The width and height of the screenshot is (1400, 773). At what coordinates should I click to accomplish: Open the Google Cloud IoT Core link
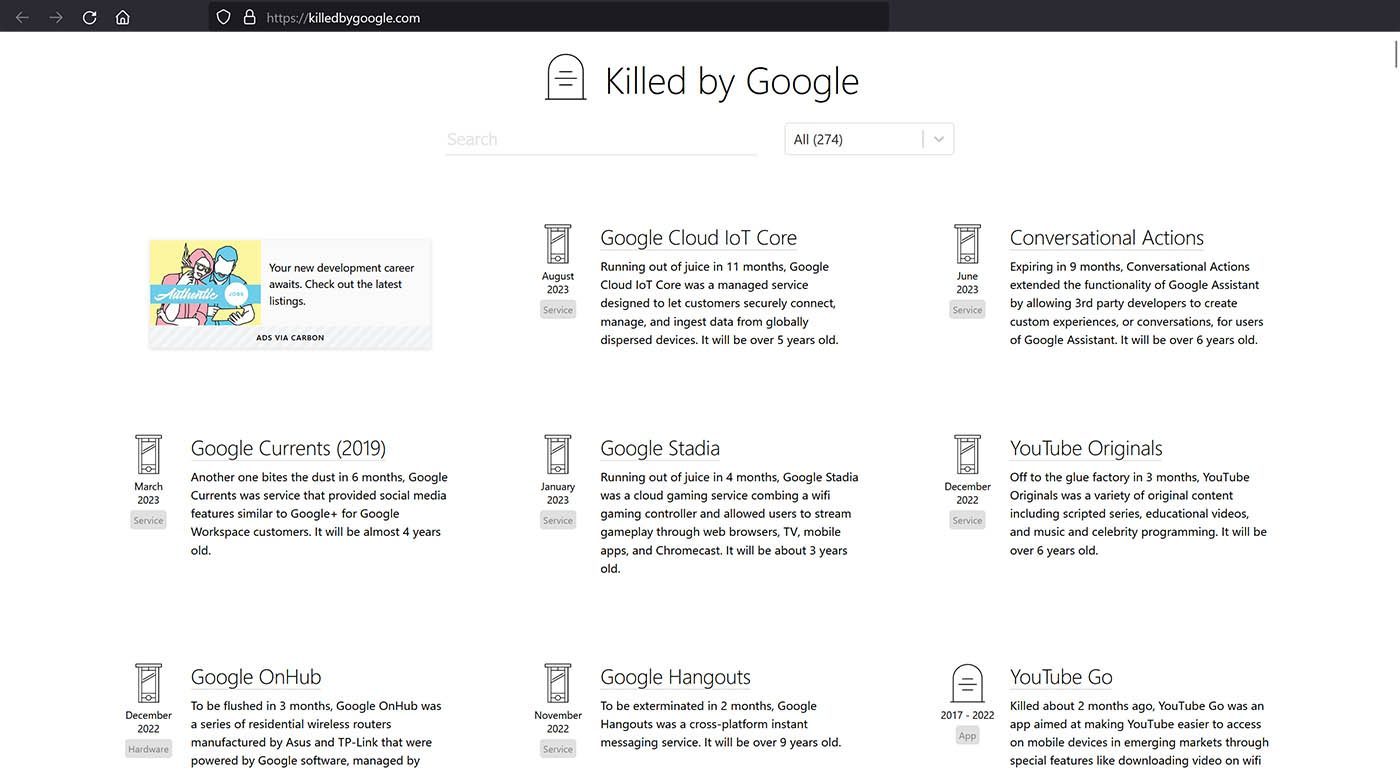pos(698,238)
